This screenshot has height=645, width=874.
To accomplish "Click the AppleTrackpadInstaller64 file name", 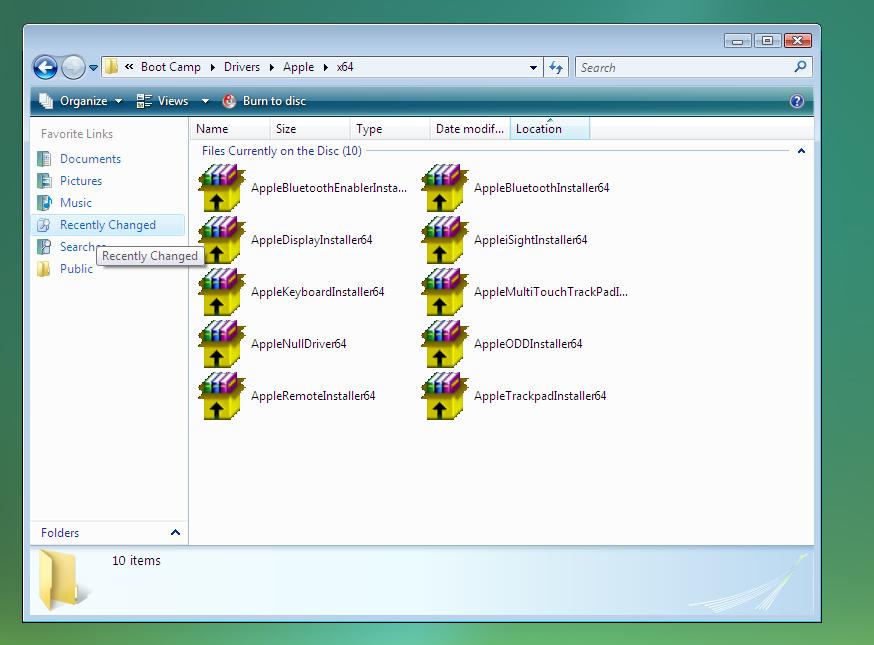I will click(x=540, y=396).
